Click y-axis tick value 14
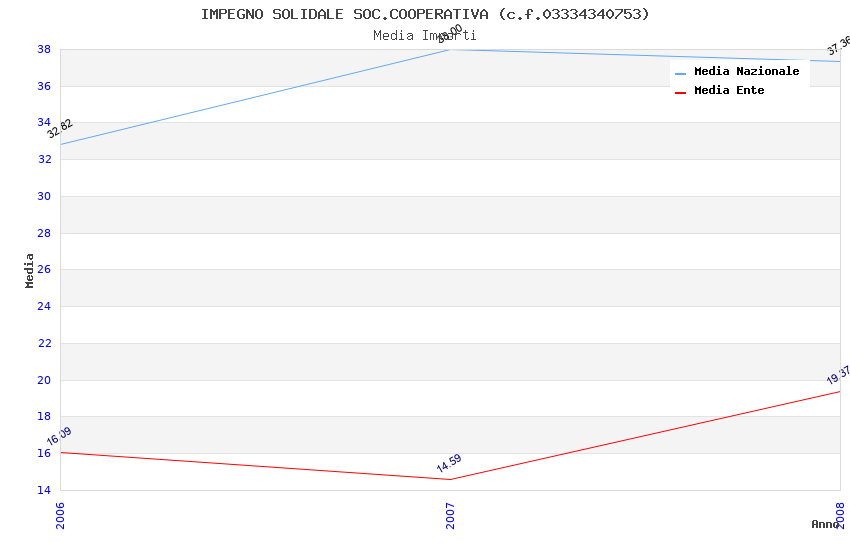This screenshot has height=550, width=850. 44,490
